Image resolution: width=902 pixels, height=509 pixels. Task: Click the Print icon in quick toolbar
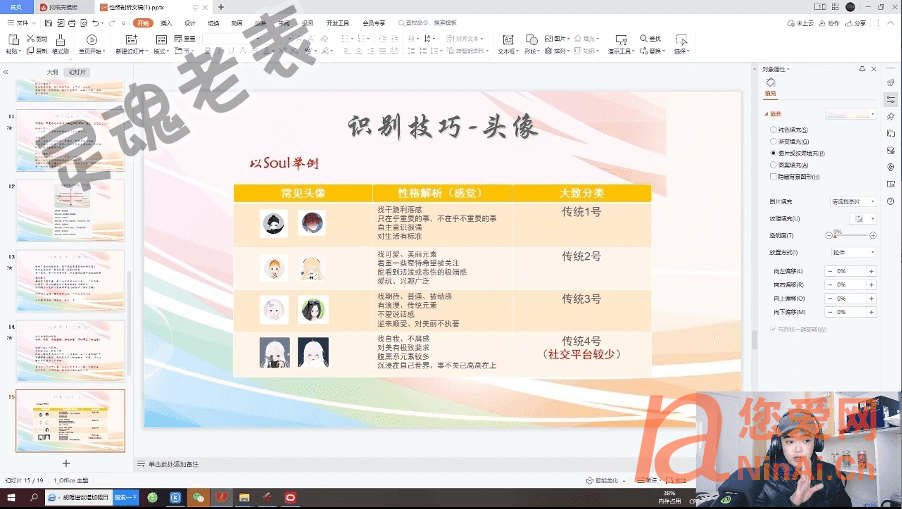coord(72,23)
